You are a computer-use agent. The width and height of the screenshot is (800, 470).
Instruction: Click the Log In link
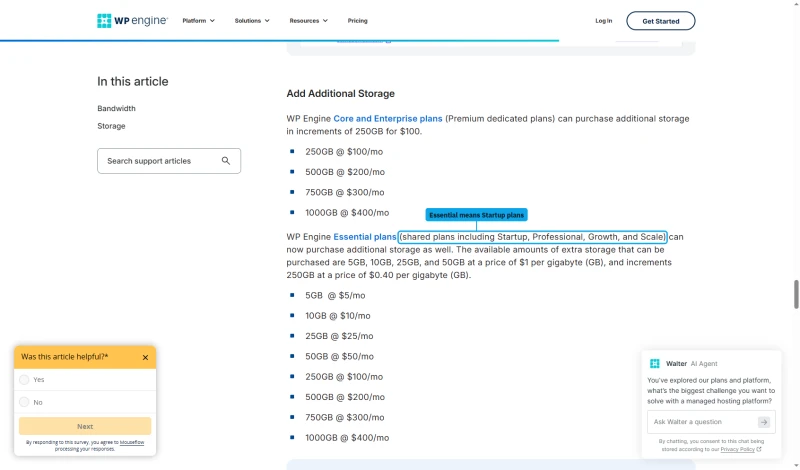[604, 21]
